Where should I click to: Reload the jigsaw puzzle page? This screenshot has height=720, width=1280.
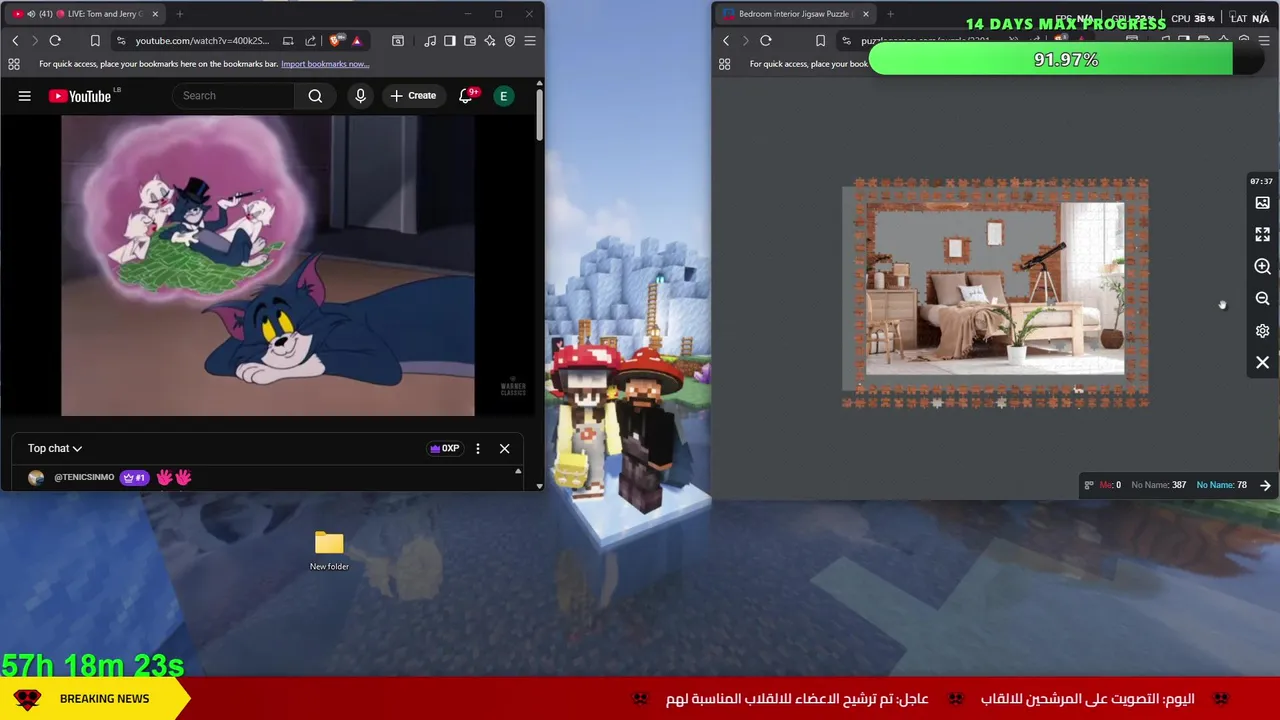pyautogui.click(x=766, y=41)
